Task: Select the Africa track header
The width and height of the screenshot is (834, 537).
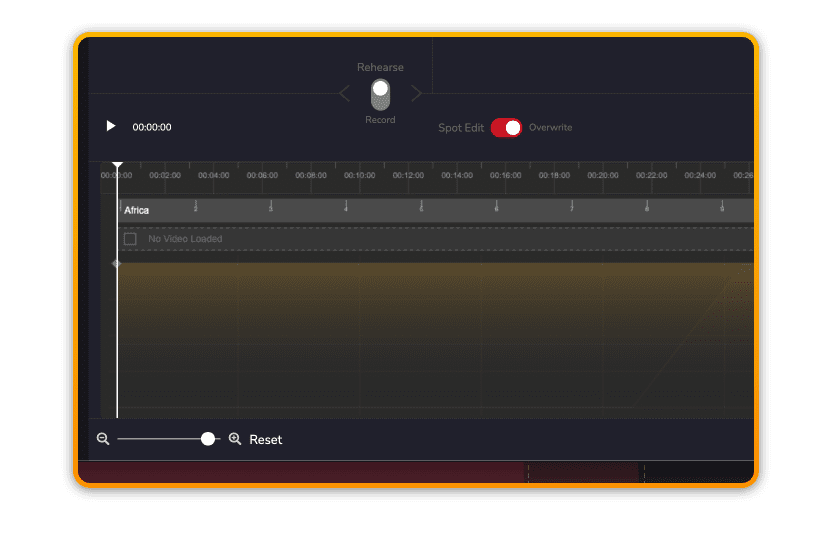Action: (x=137, y=210)
